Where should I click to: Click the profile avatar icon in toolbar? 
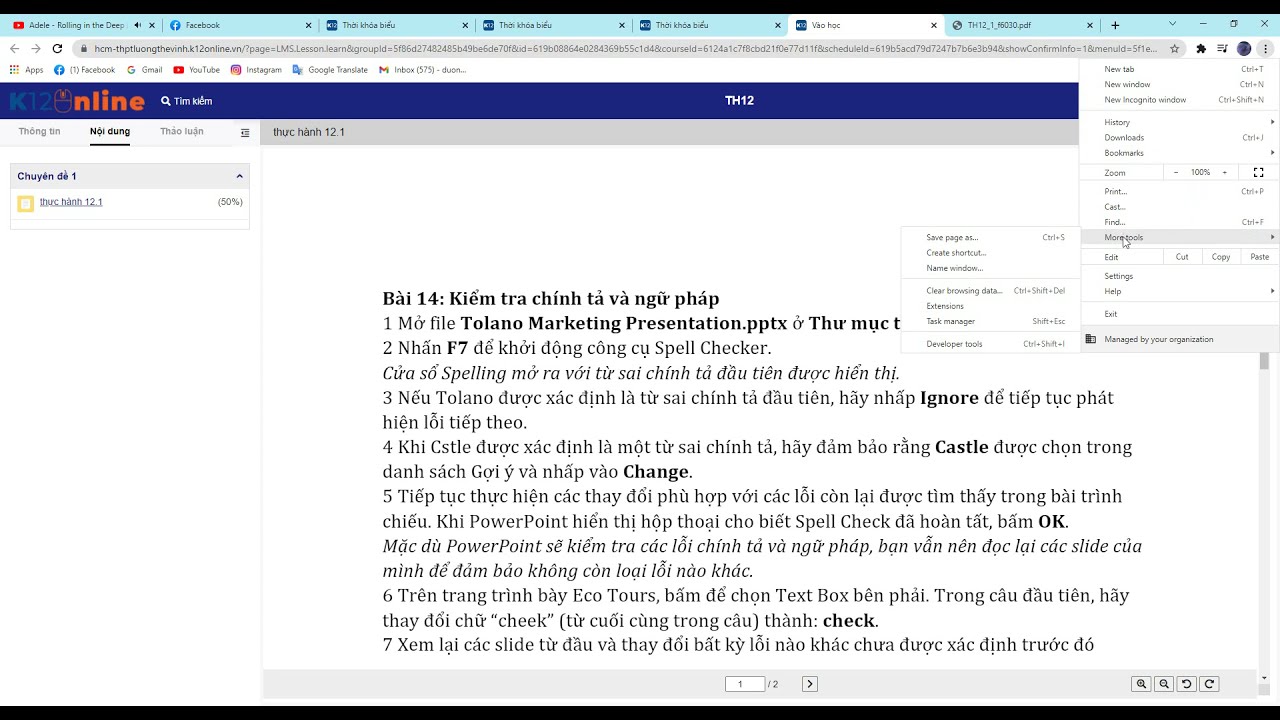pyautogui.click(x=1244, y=48)
